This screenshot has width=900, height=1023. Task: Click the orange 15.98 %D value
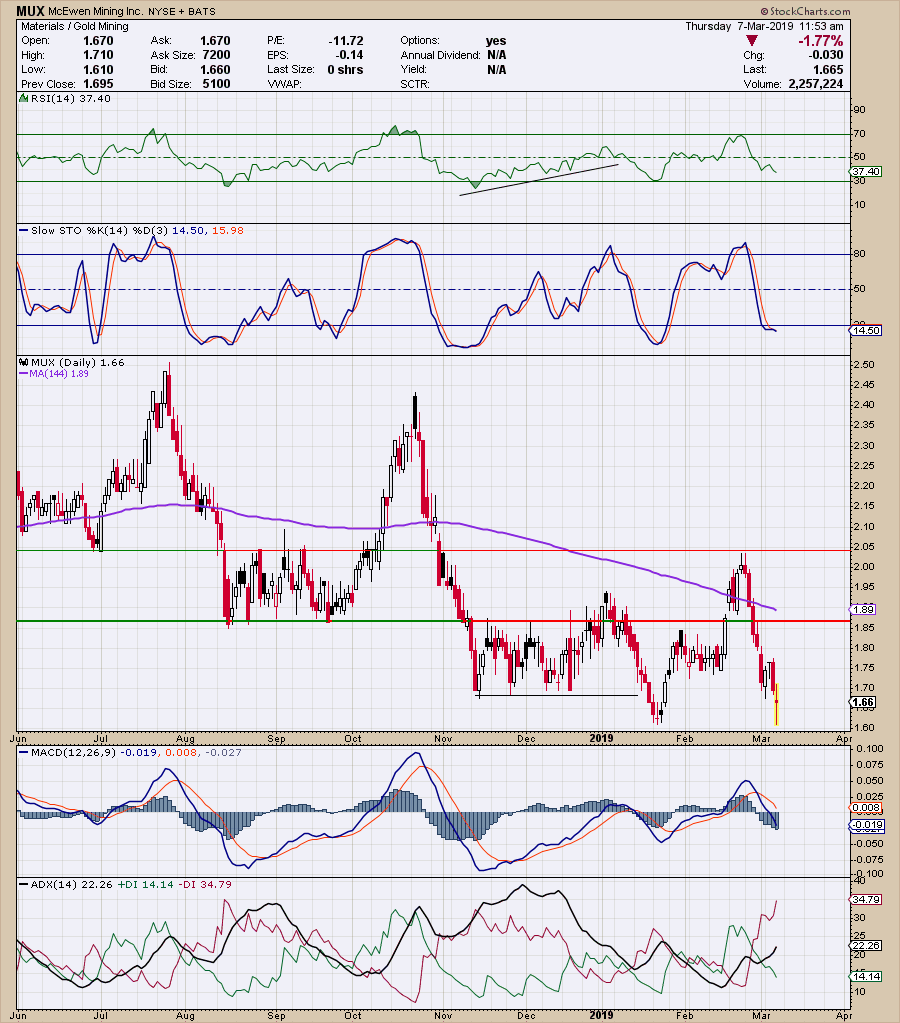pos(228,230)
